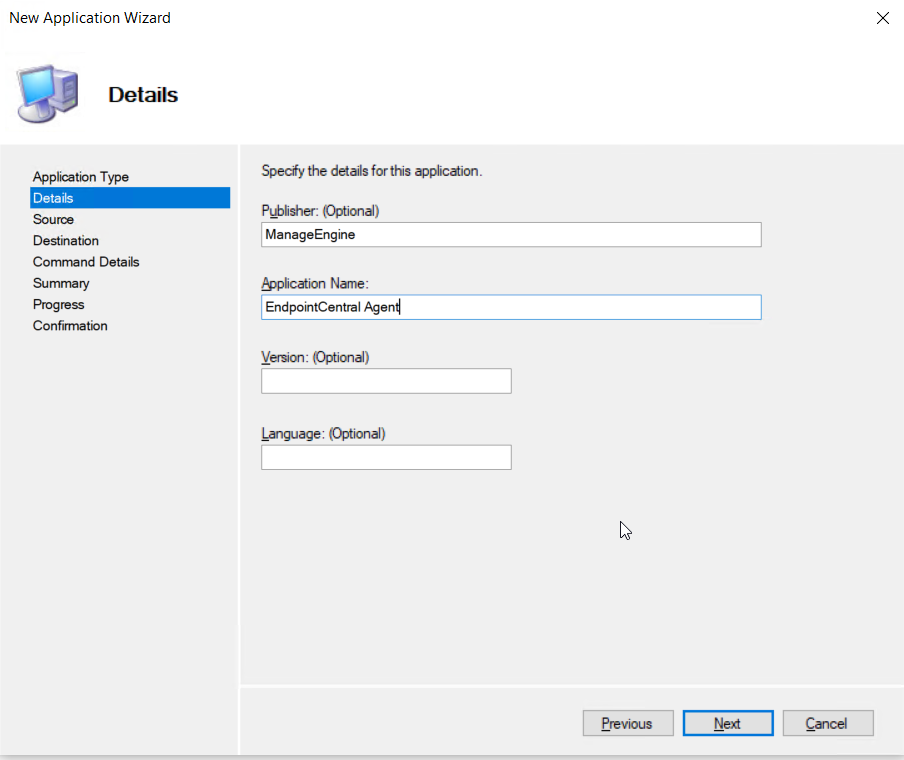The image size is (904, 760).
Task: Jump to Command Details step
Action: (x=86, y=262)
